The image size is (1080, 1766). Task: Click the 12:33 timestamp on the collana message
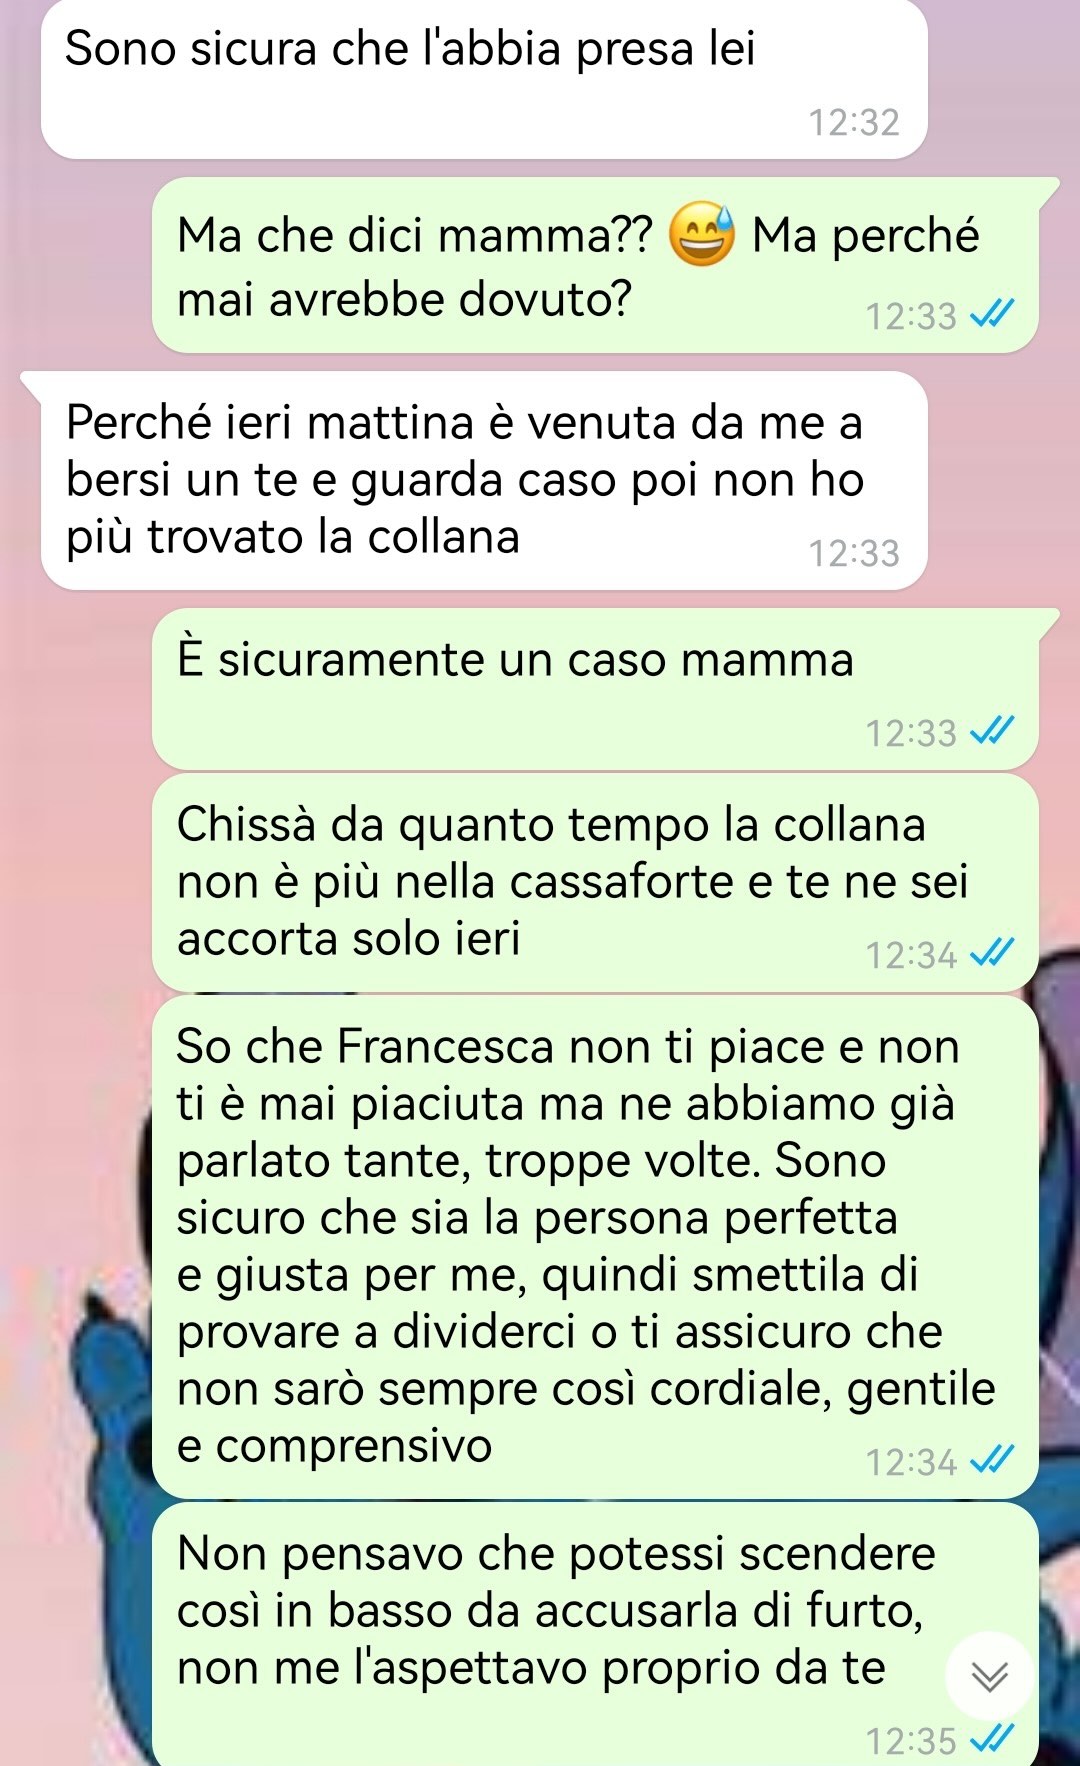tap(854, 553)
